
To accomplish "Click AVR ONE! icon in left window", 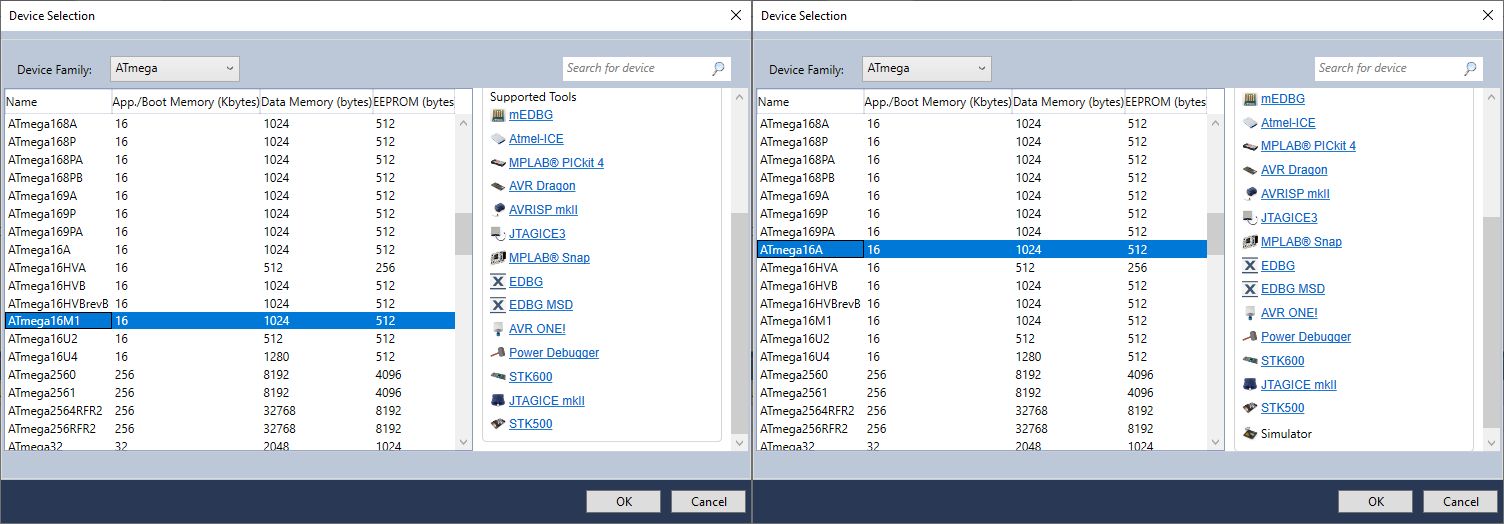I will pos(498,329).
